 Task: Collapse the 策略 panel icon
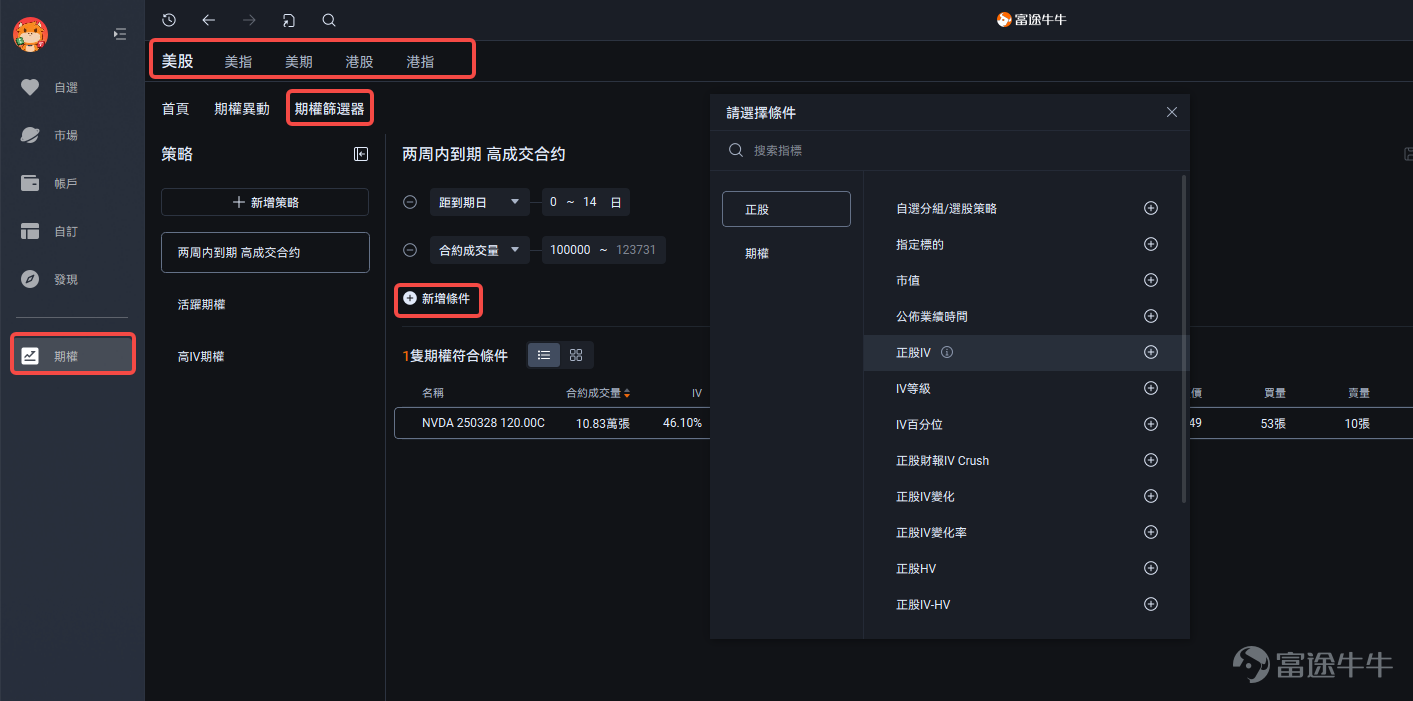click(x=361, y=154)
